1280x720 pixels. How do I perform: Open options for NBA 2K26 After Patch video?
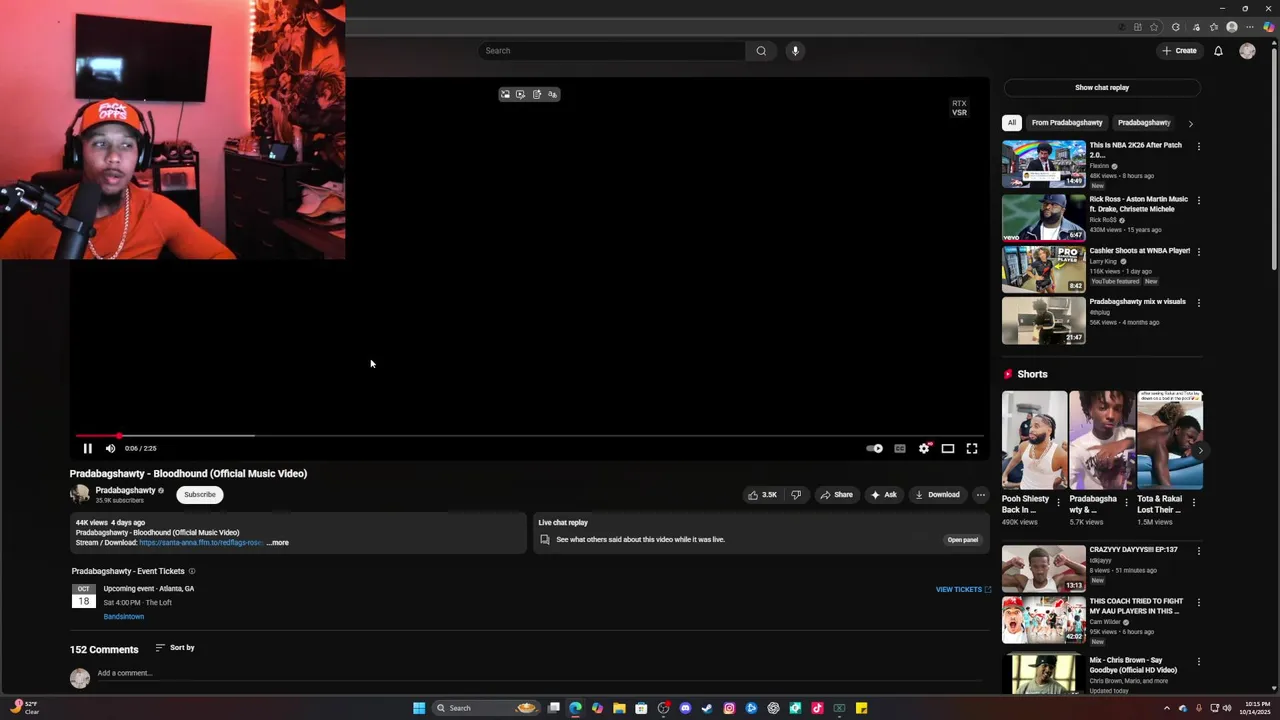point(1199,147)
